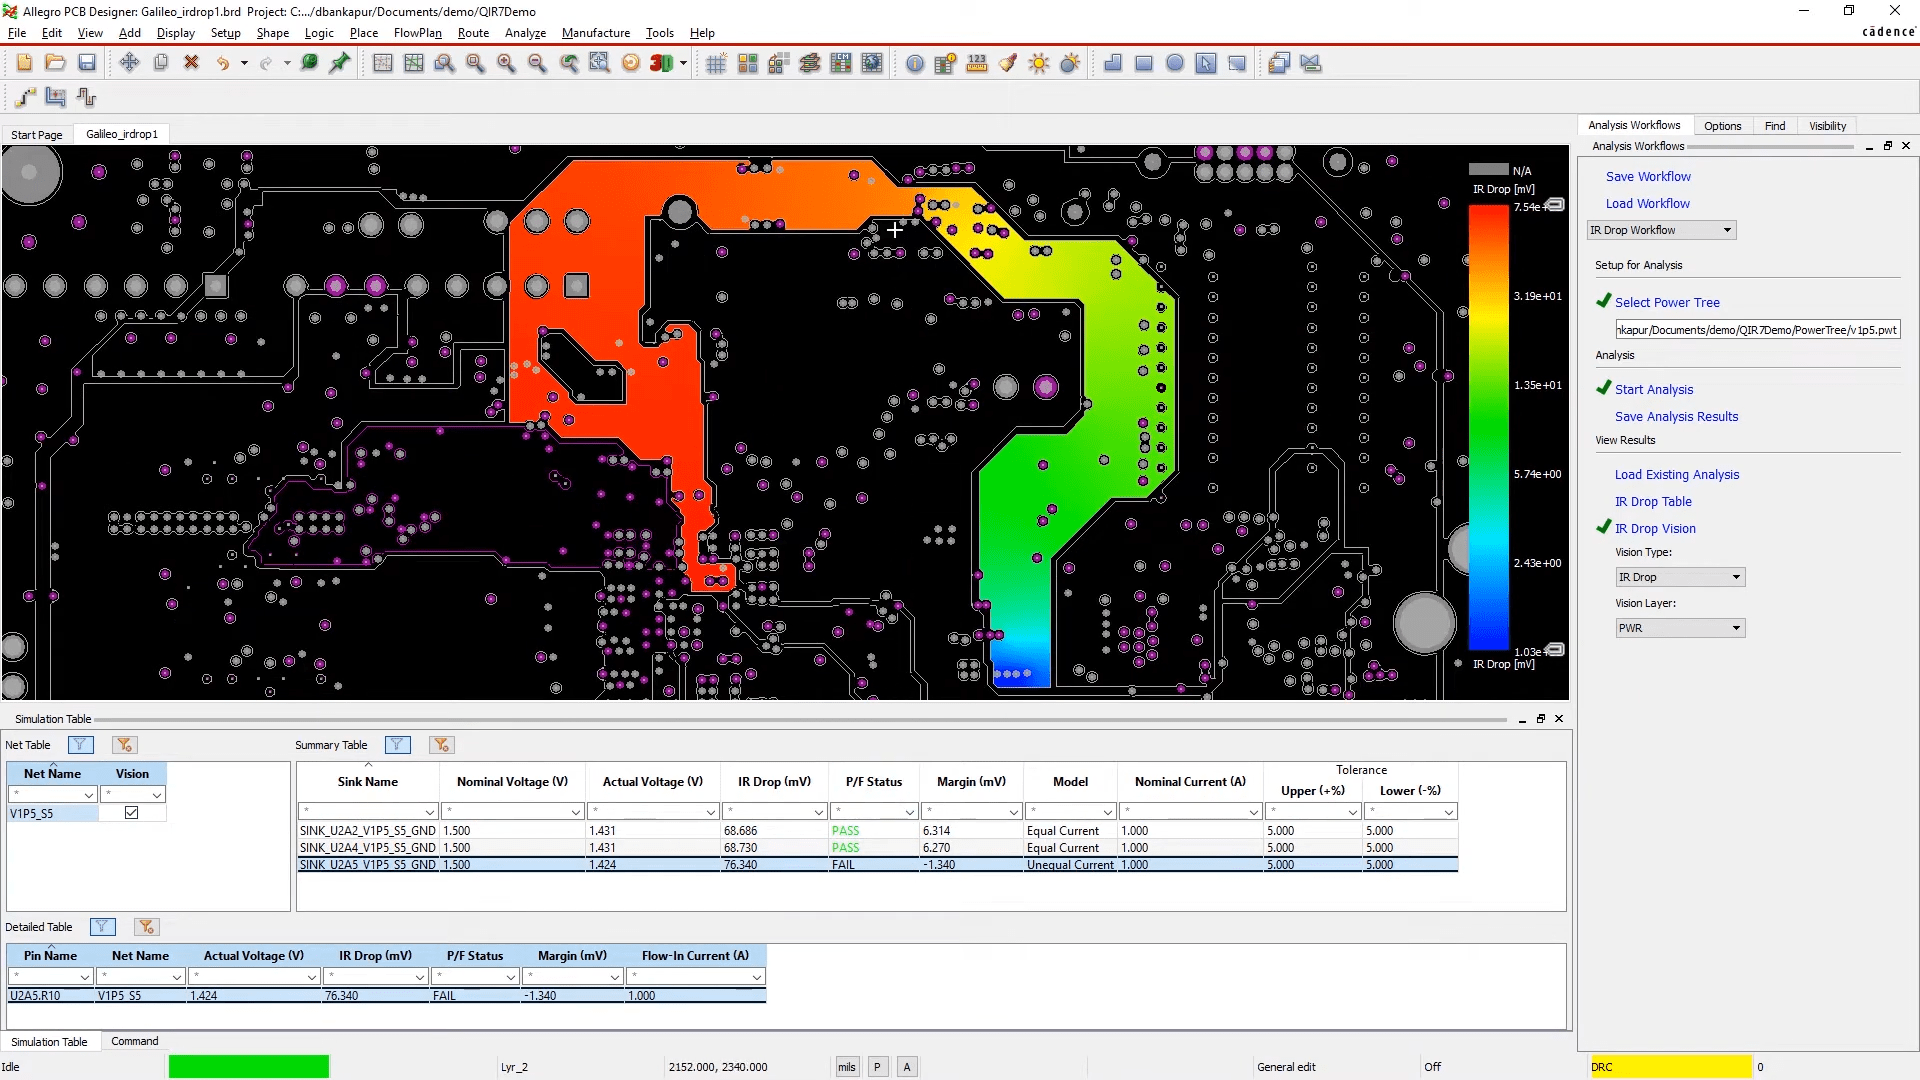
Task: Open the 3D viewer
Action: click(x=661, y=63)
